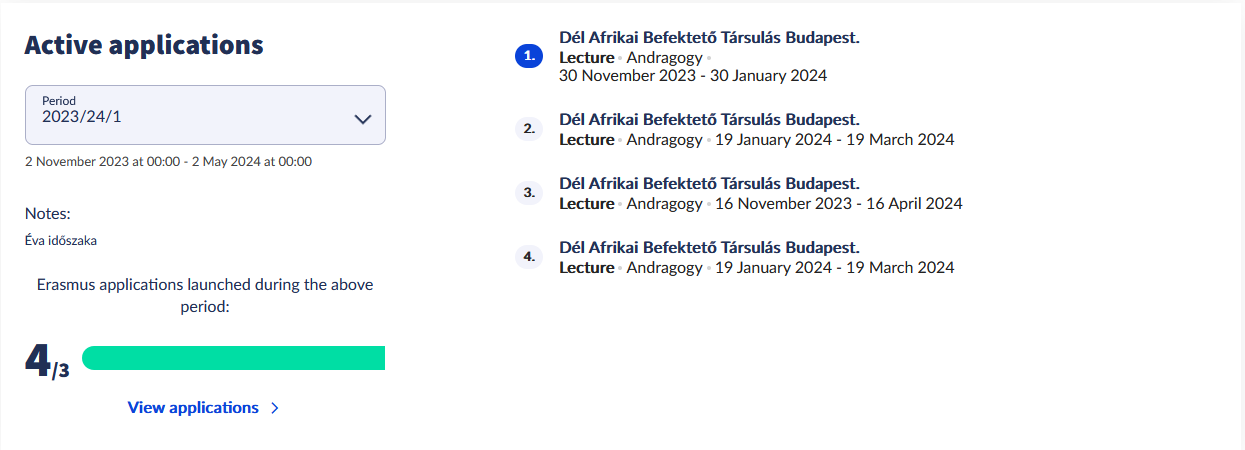Click the green applications progress bar
This screenshot has width=1245, height=450.
coord(233,358)
